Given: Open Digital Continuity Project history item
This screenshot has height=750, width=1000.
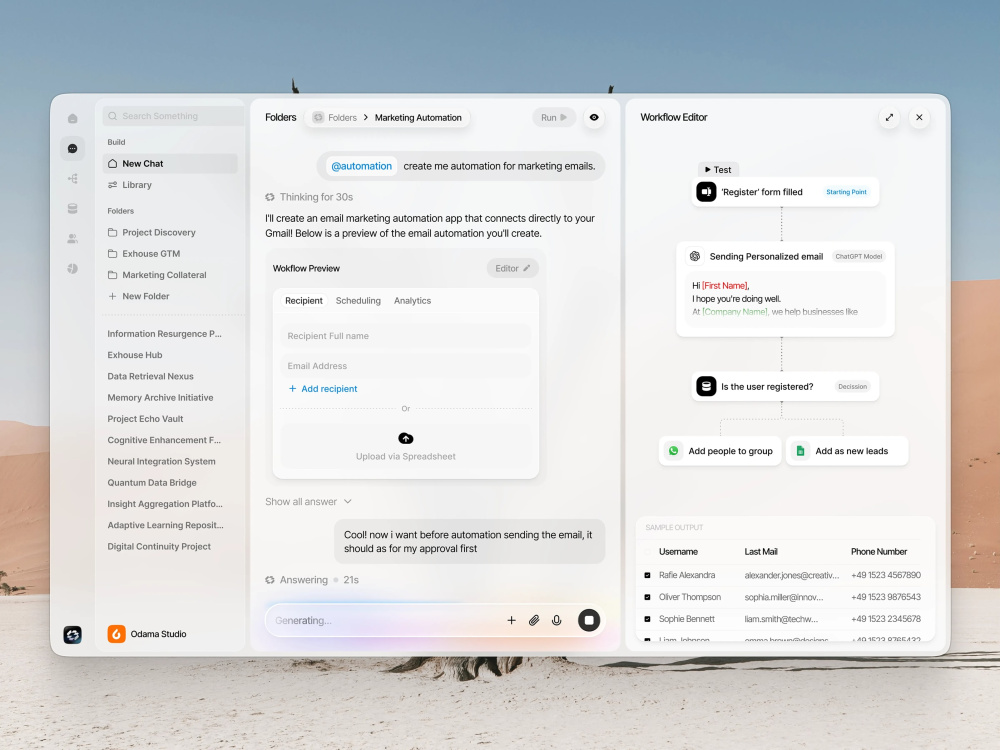Looking at the screenshot, I should pos(159,547).
